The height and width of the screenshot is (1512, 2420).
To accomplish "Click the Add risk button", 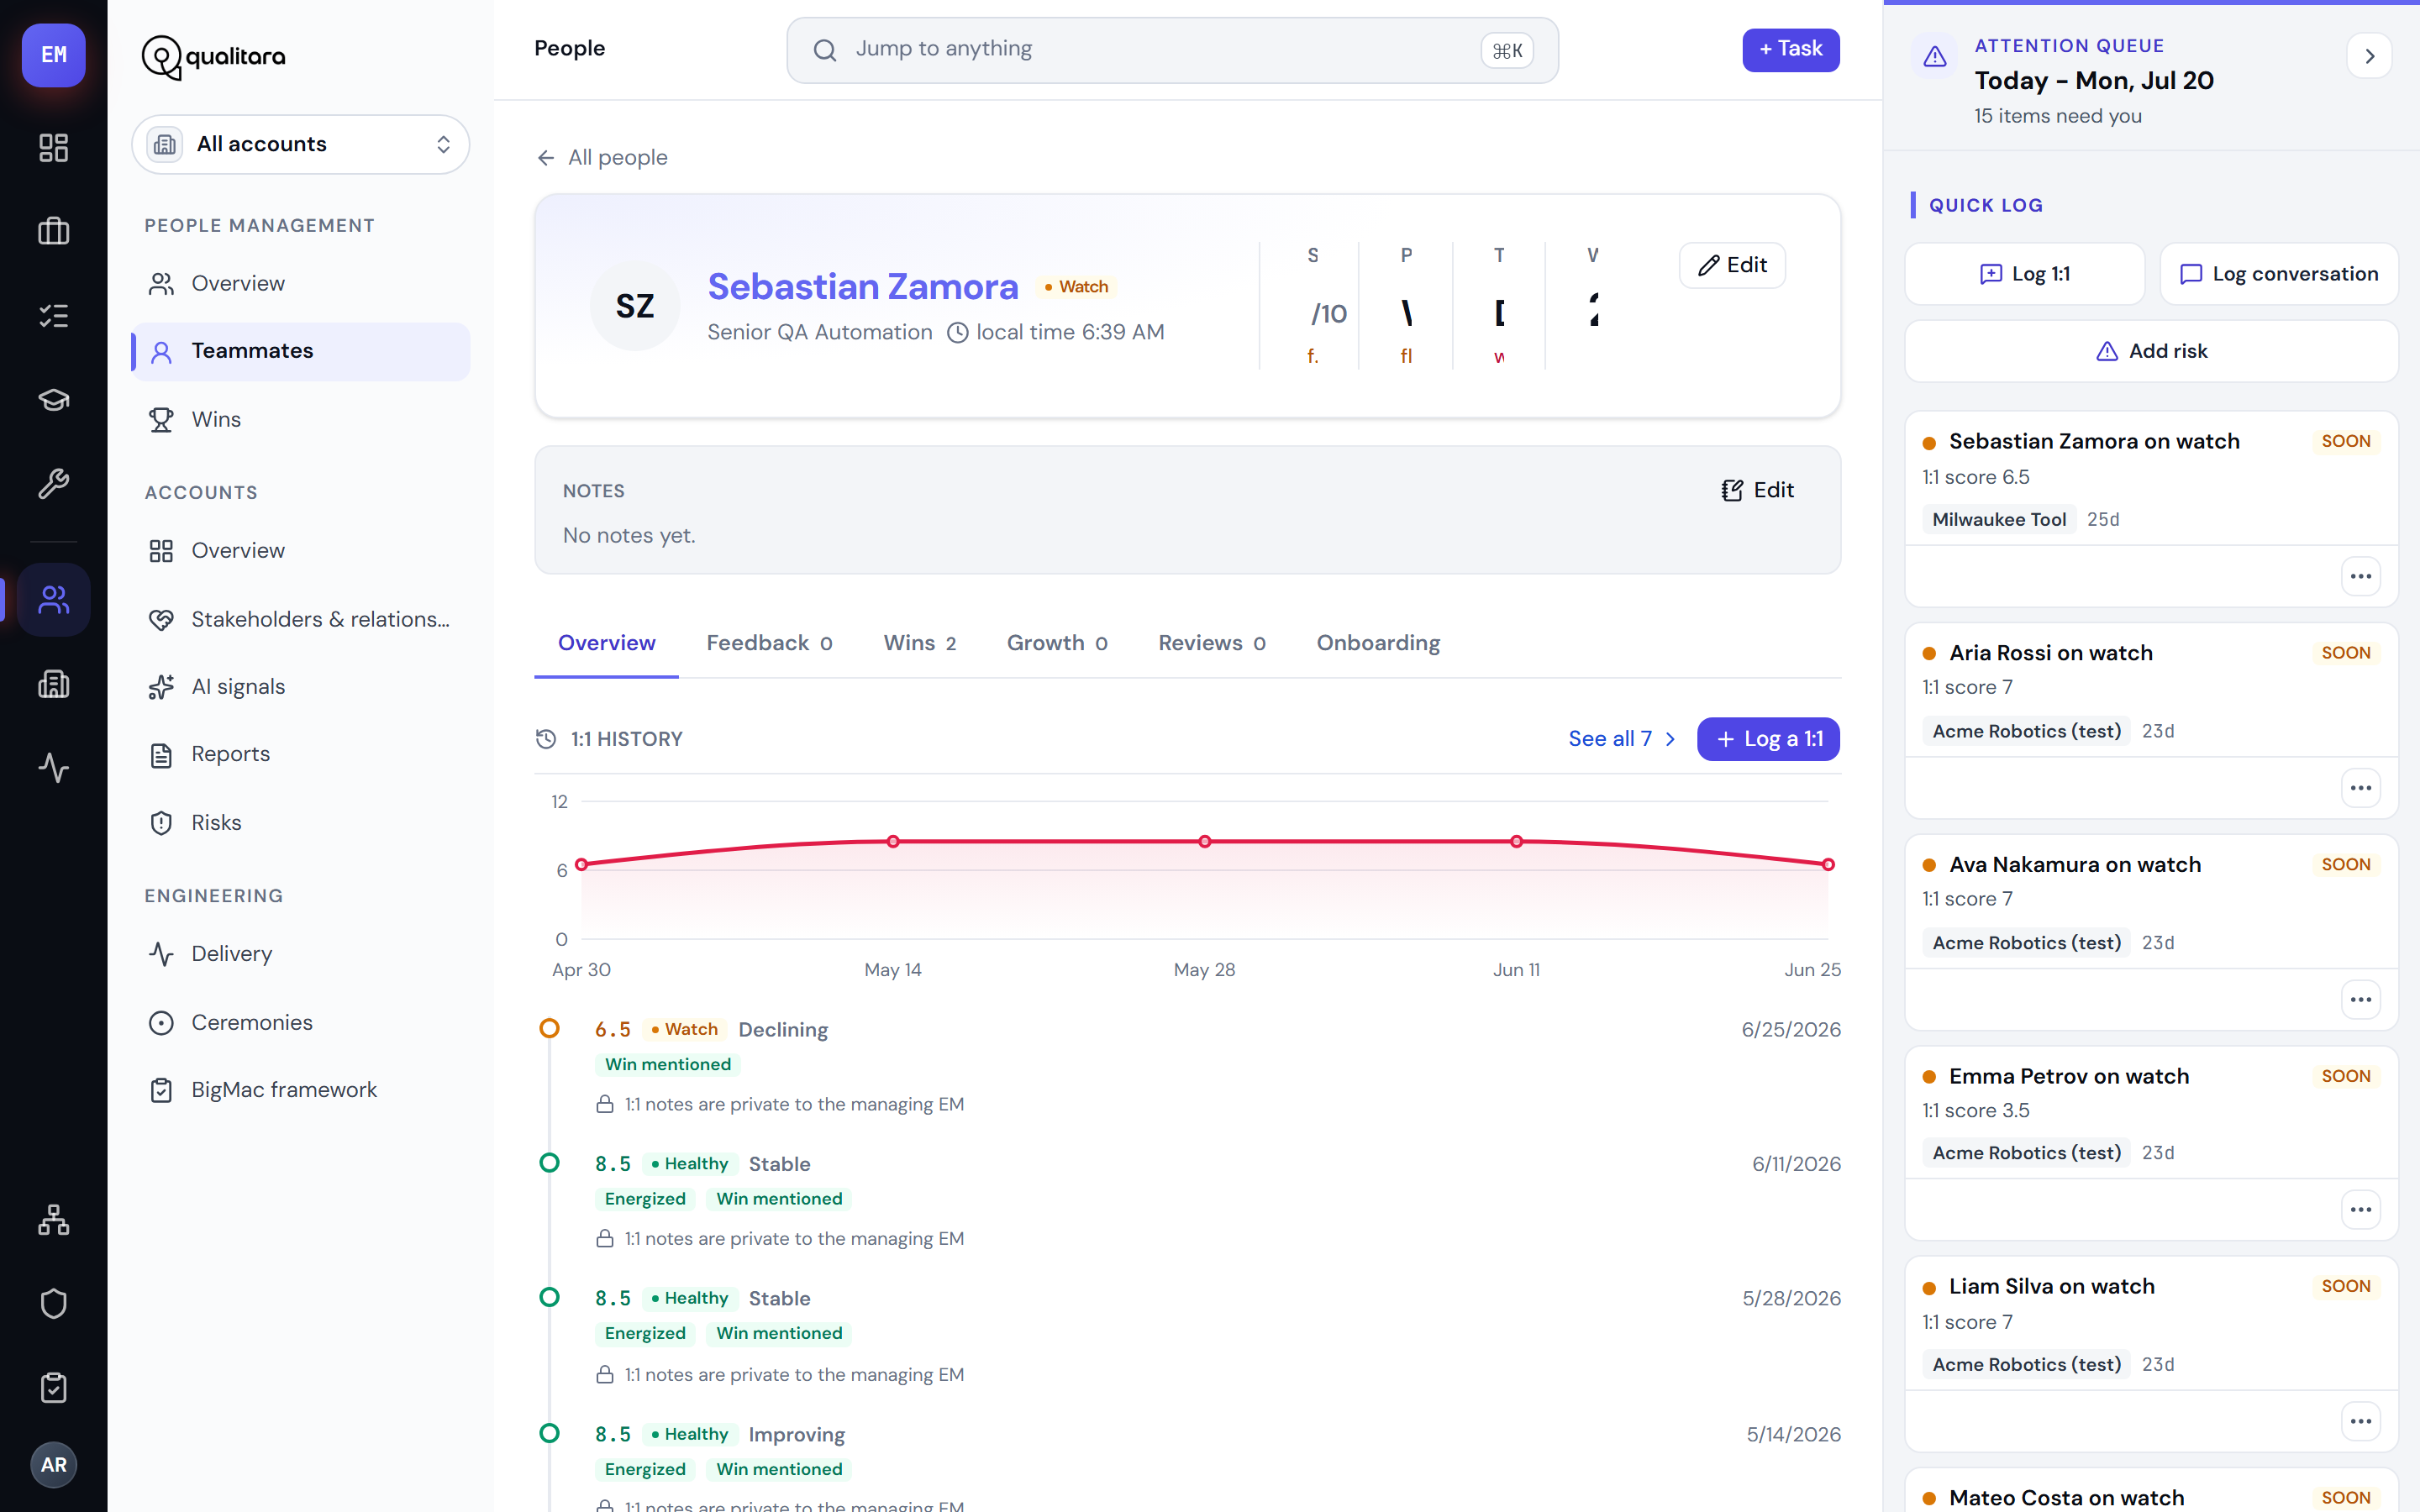I will coord(2151,351).
